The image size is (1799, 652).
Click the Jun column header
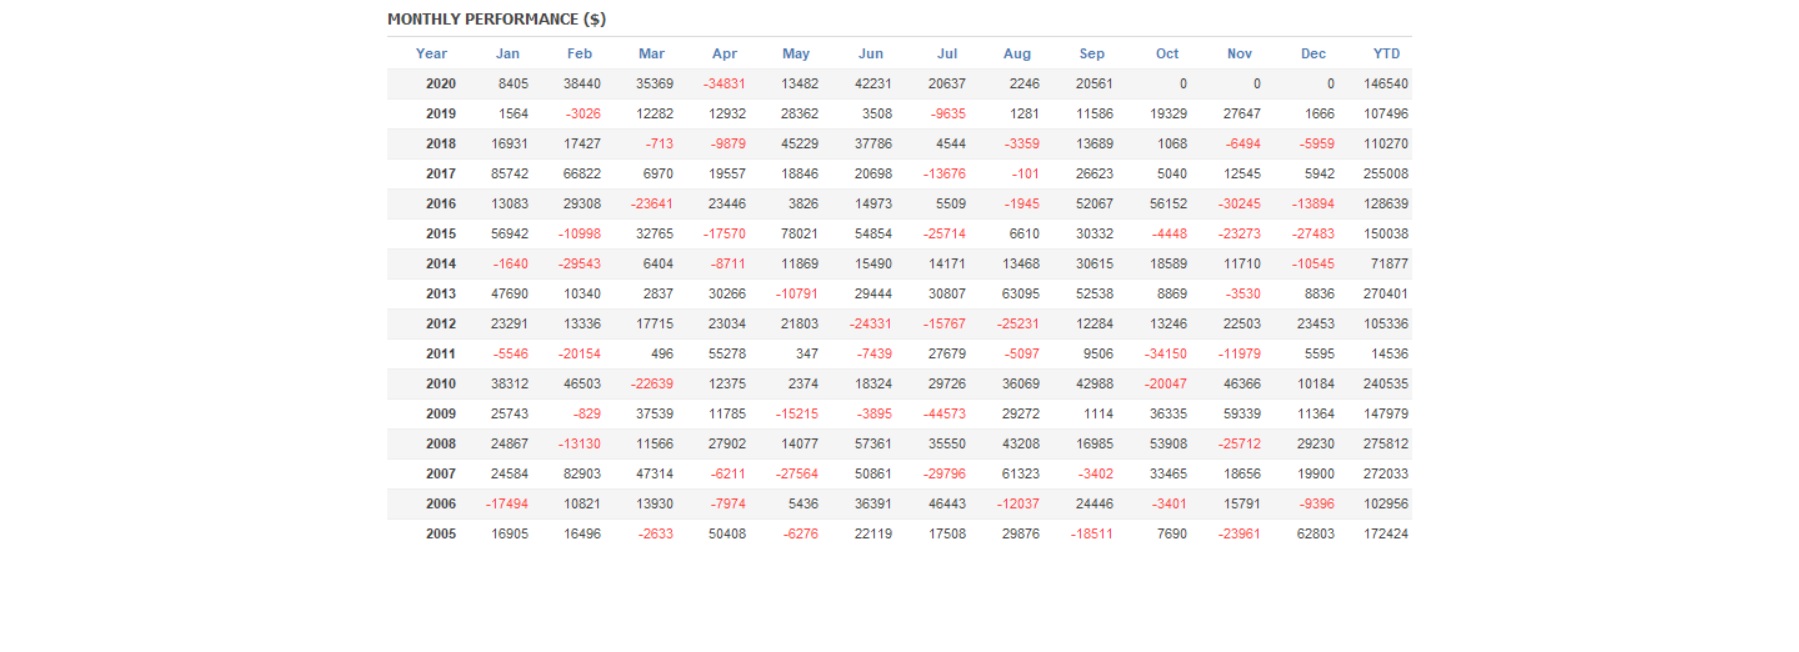point(870,54)
